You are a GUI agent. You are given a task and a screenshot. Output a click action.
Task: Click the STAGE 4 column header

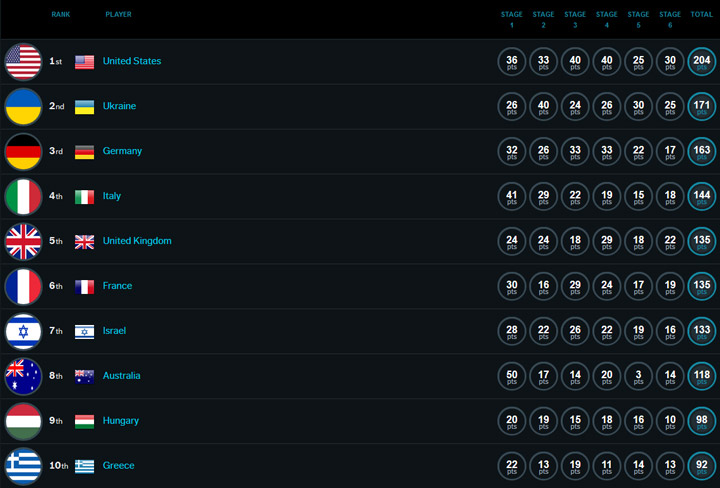pos(607,20)
